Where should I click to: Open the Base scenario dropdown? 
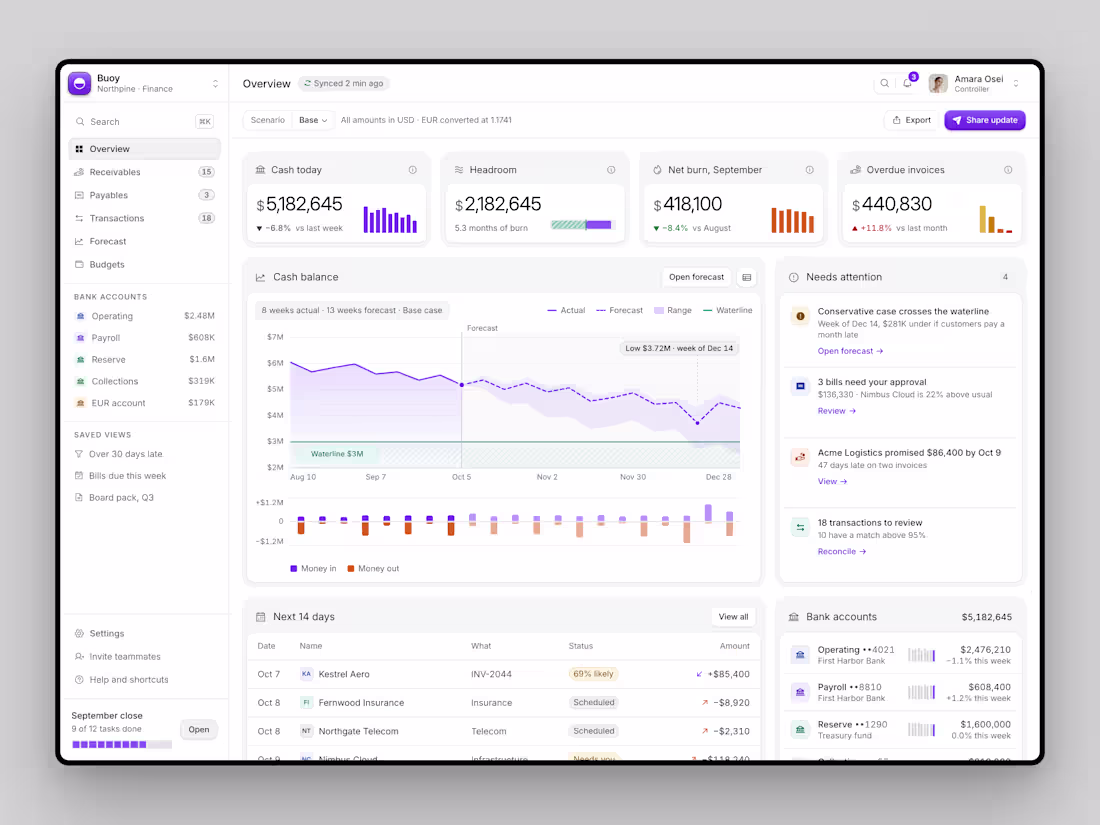tap(313, 121)
